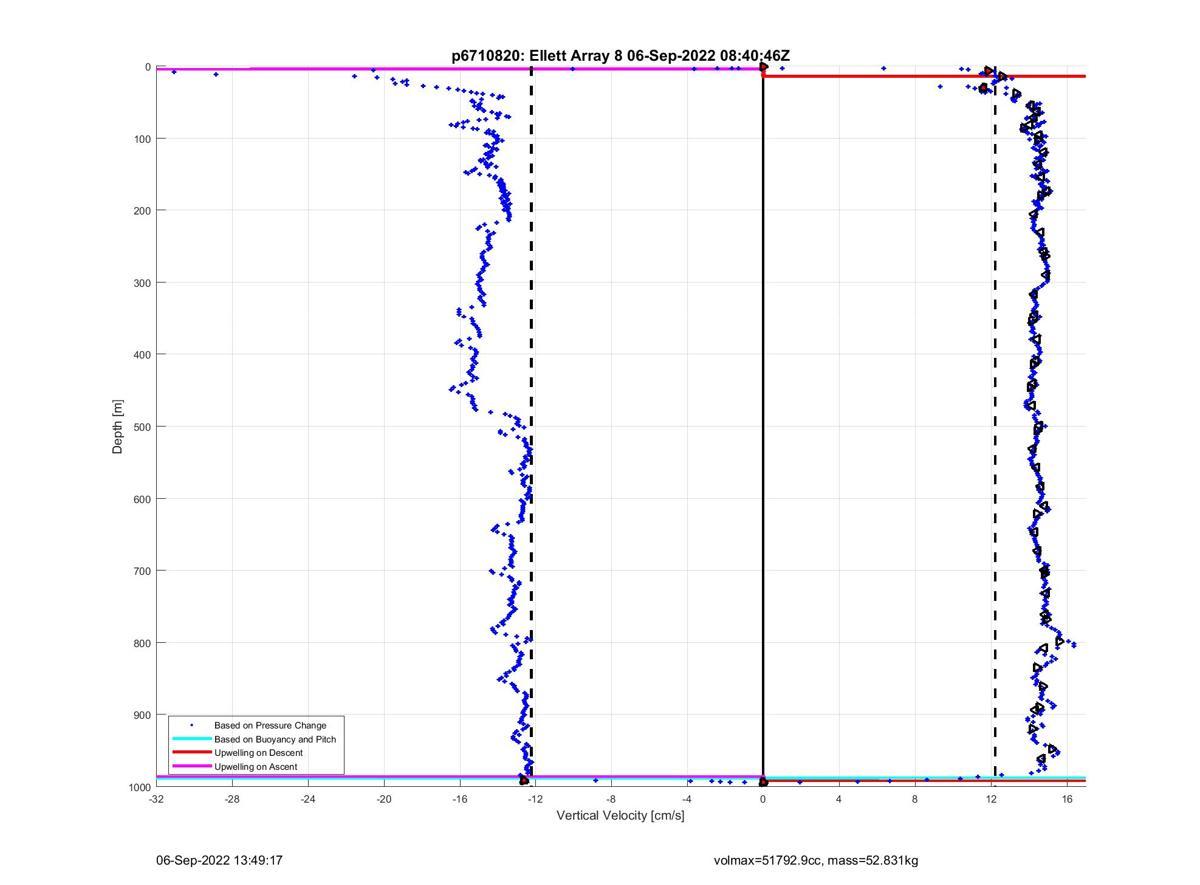Click the depth tick label 600

click(140, 499)
